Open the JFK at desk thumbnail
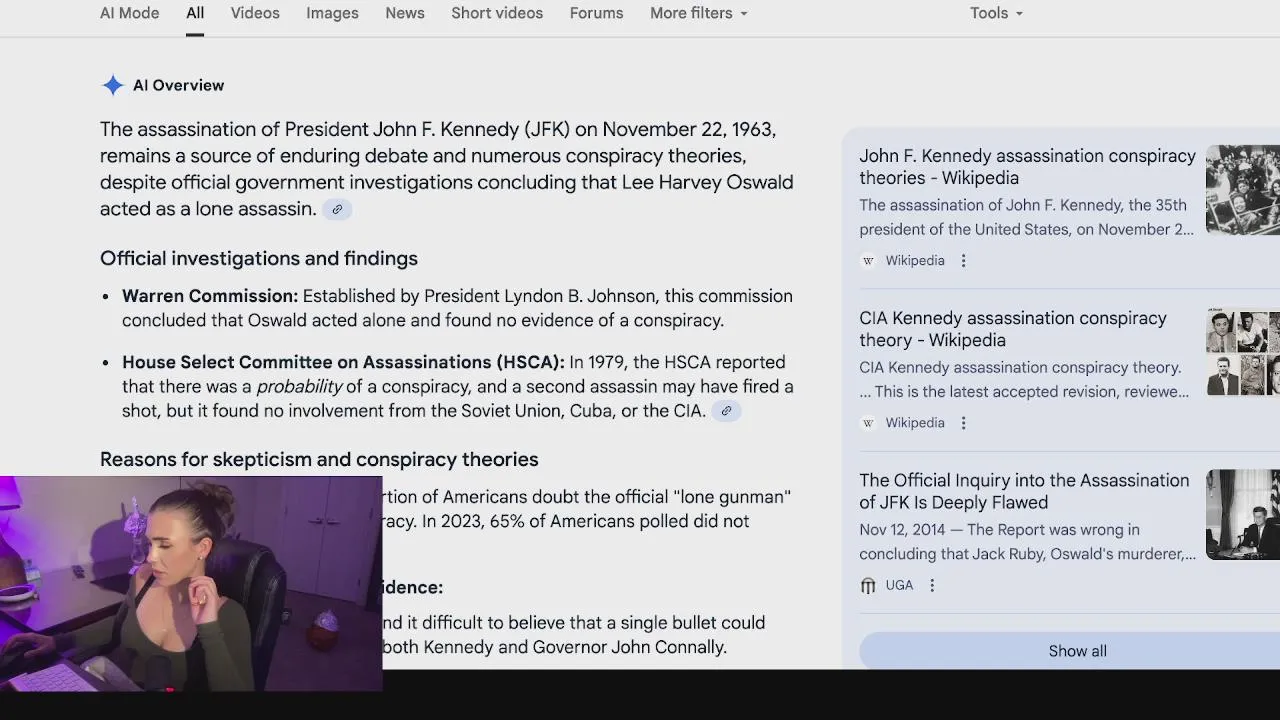 click(1243, 514)
